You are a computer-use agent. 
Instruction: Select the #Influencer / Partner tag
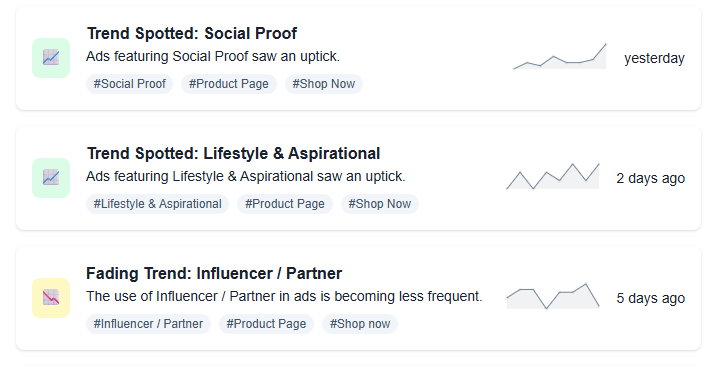(148, 324)
